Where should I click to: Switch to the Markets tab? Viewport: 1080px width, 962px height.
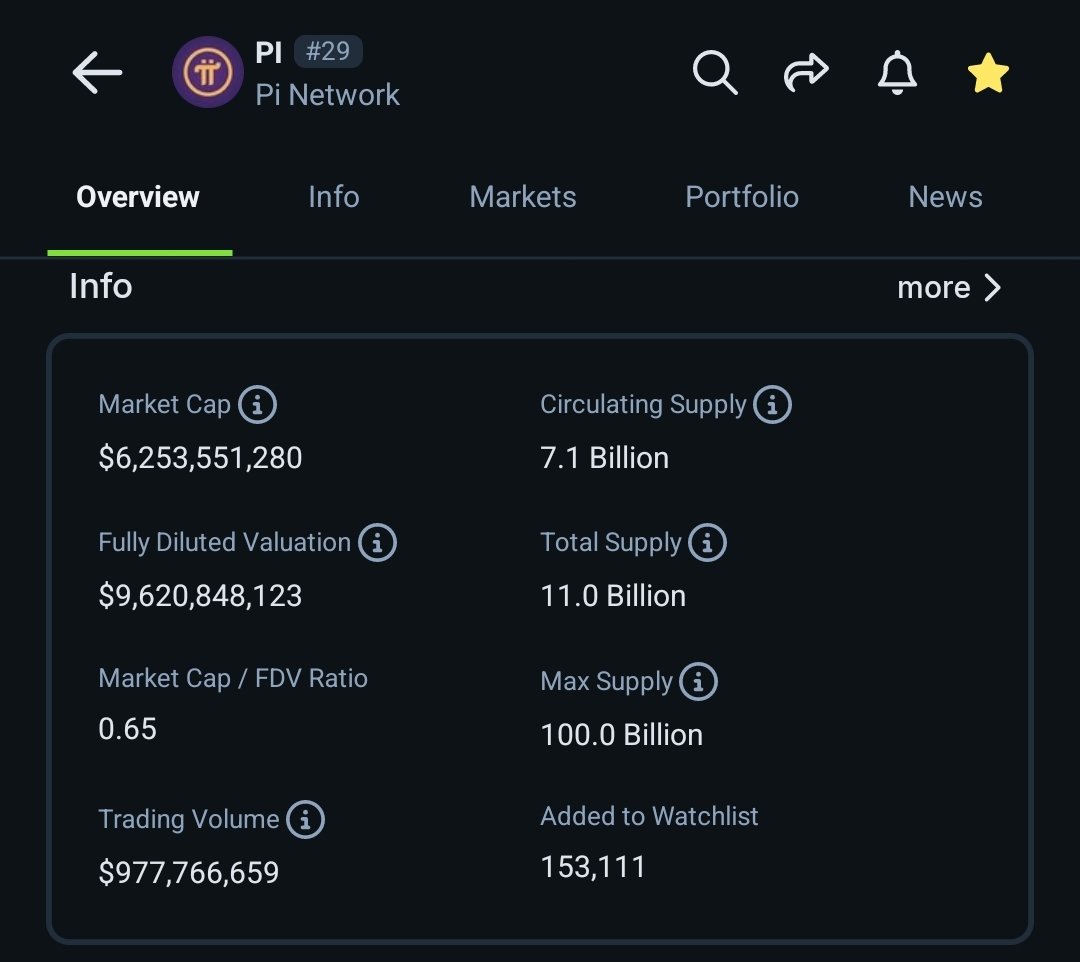pos(522,197)
